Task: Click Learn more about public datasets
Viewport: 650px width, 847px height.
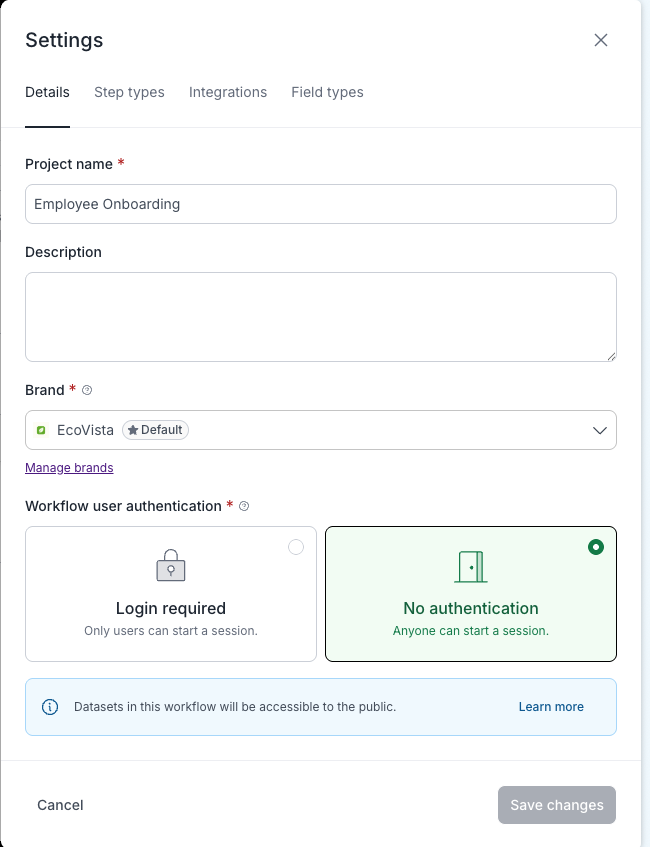Action: [551, 707]
